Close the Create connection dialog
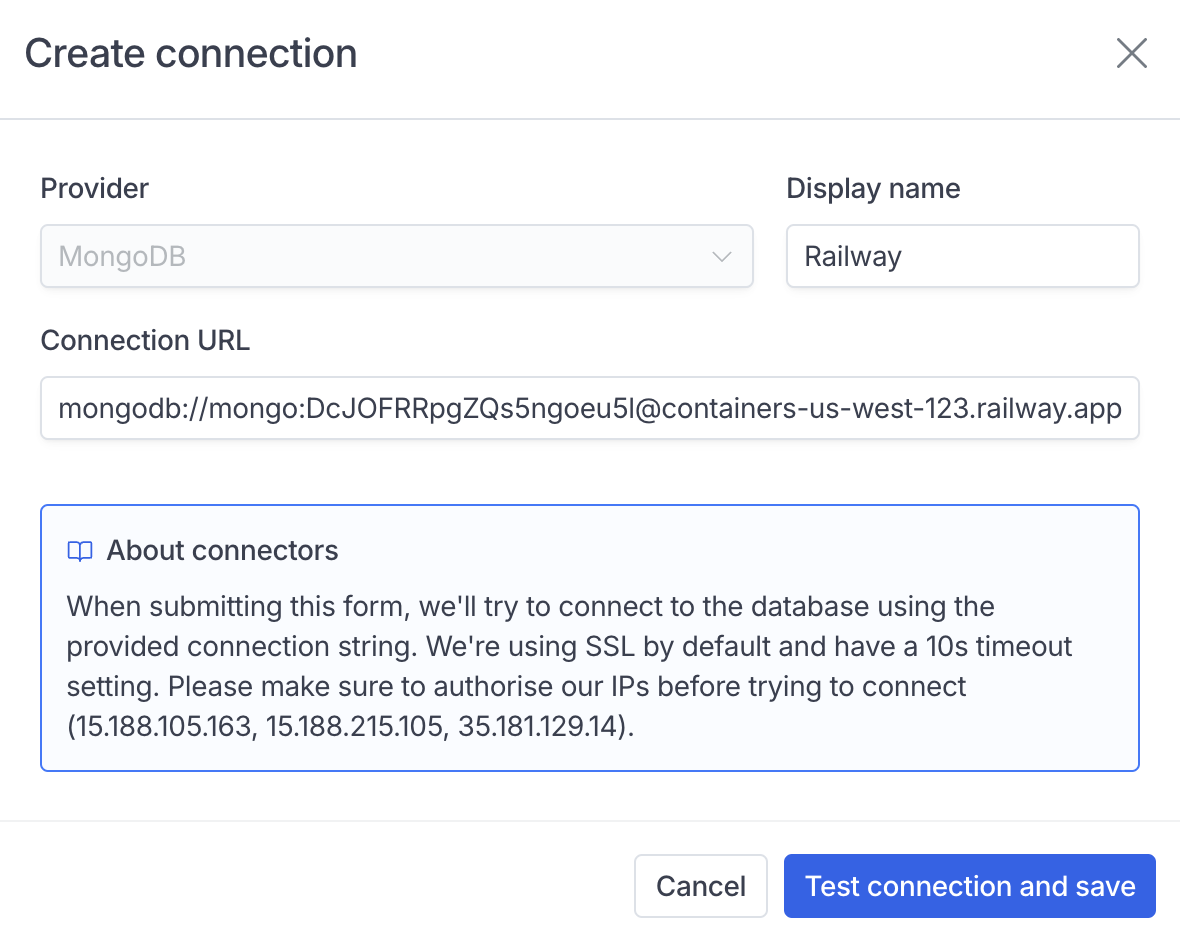This screenshot has height=944, width=1180. [1131, 53]
